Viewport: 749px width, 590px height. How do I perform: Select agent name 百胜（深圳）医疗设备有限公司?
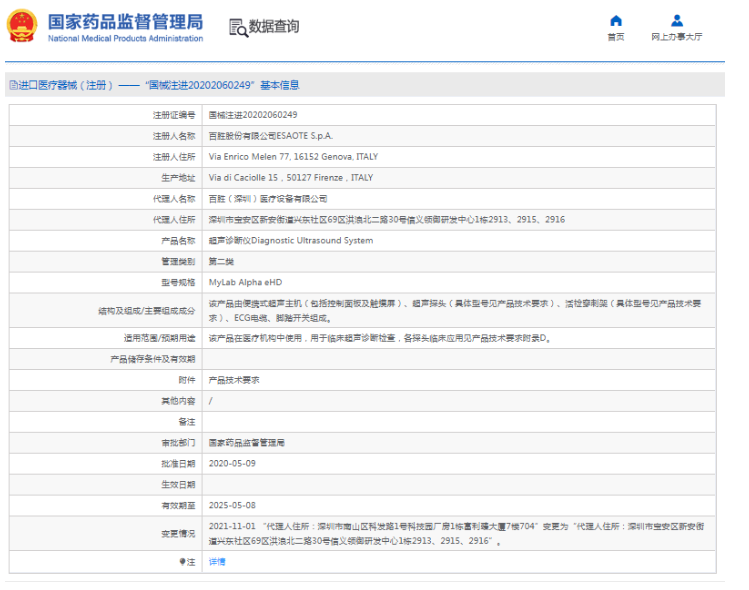coord(268,199)
